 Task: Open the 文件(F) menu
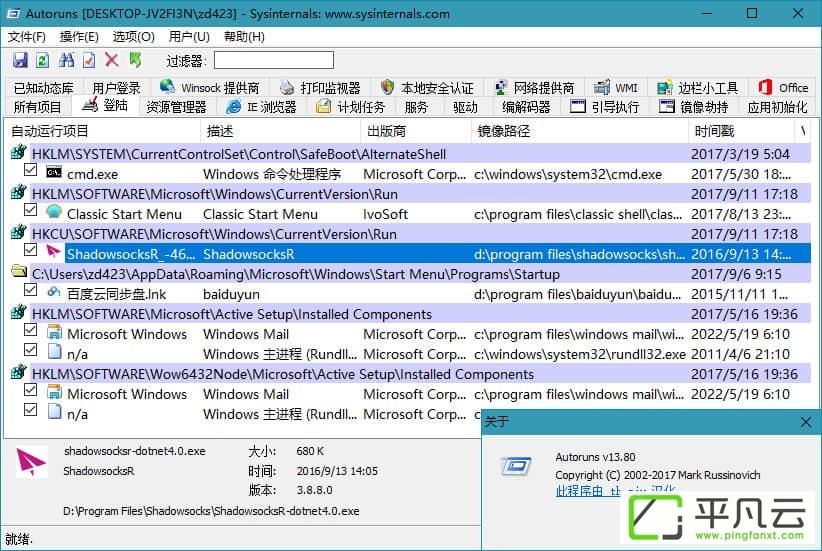pos(27,37)
